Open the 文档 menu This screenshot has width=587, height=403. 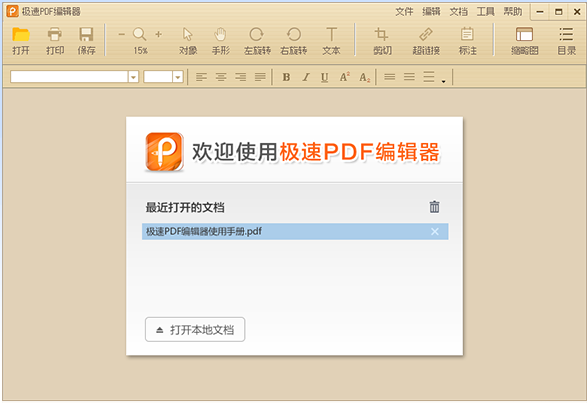pos(459,12)
